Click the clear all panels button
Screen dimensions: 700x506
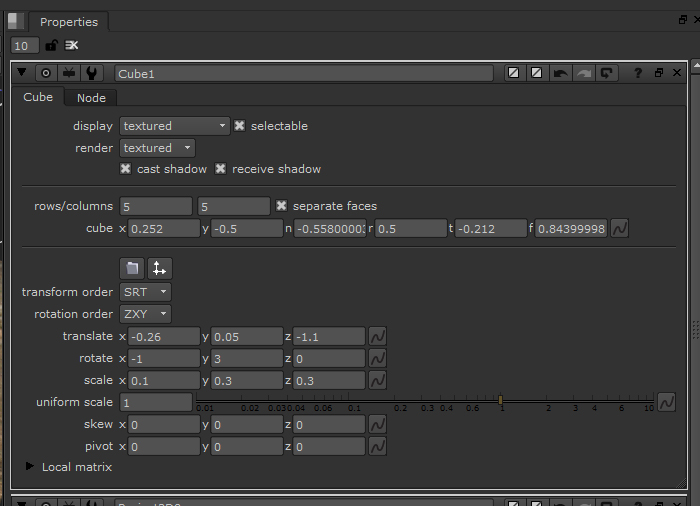coord(72,45)
